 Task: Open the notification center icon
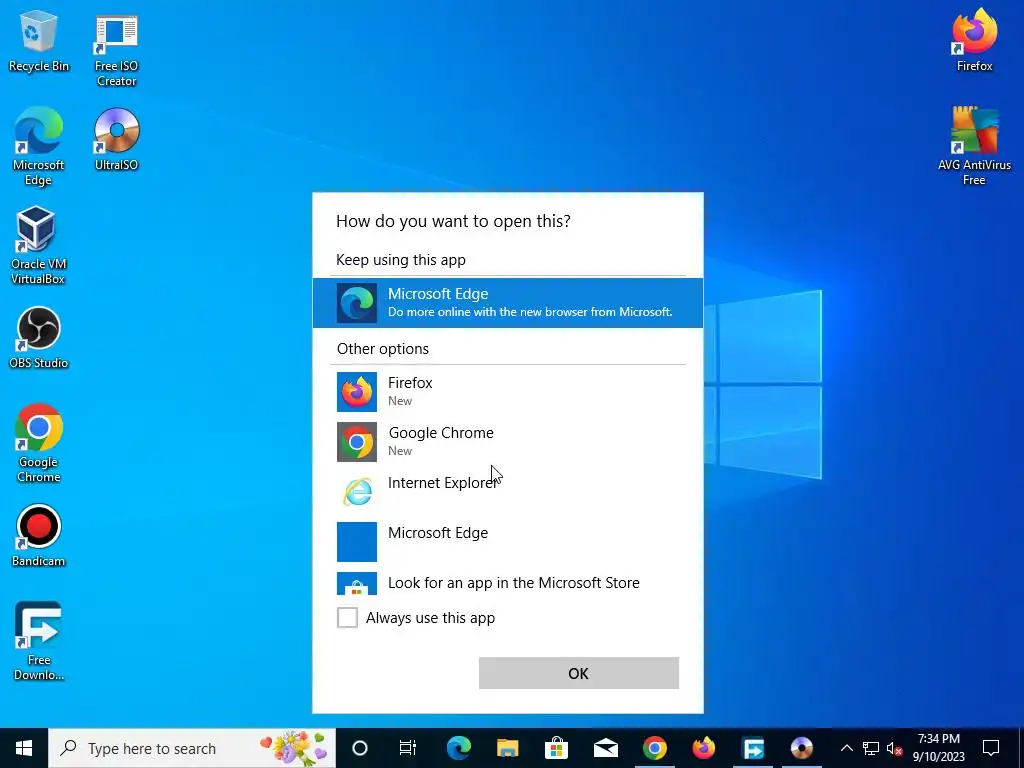(x=991, y=748)
